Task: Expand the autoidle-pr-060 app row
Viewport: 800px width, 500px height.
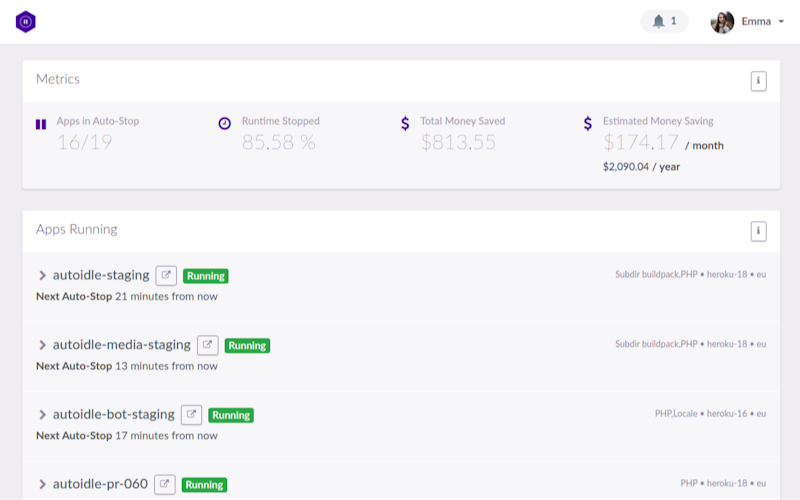Action: coord(42,485)
